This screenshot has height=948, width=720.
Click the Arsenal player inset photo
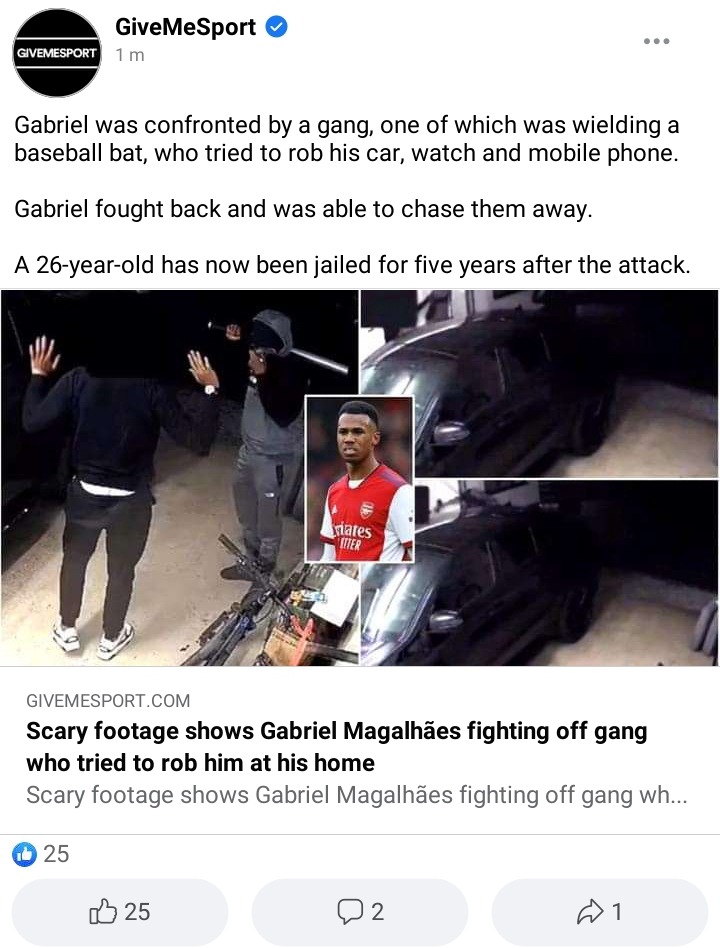click(360, 479)
